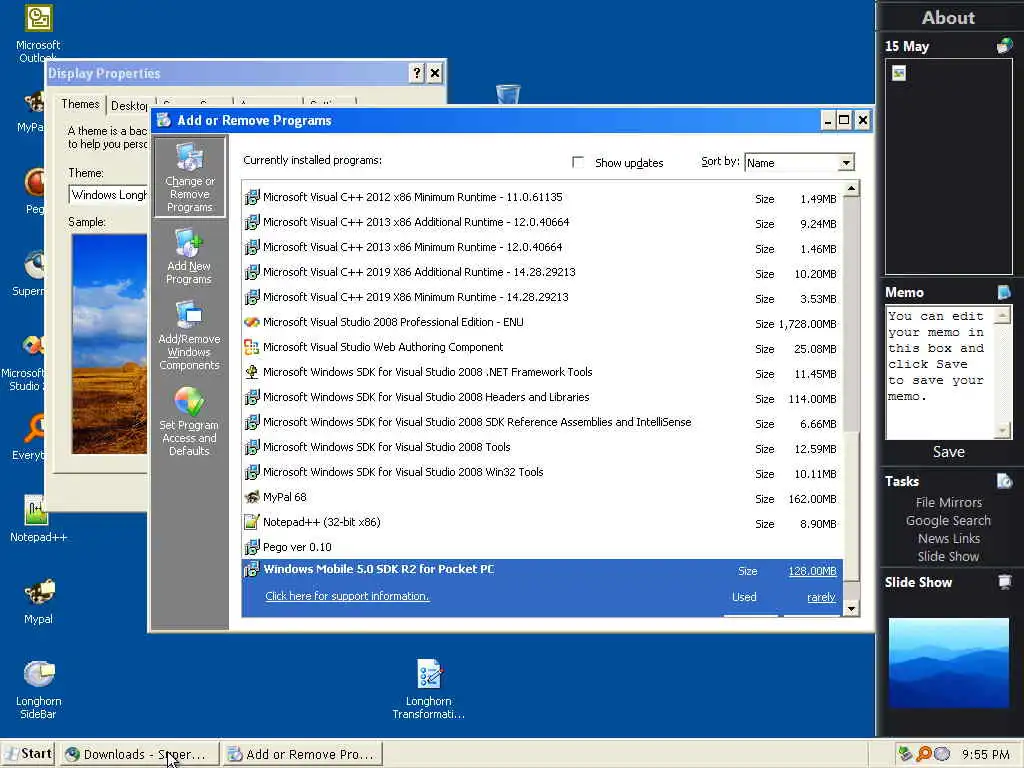Open Mypal desktop shortcut
The width and height of the screenshot is (1024, 768).
[39, 601]
